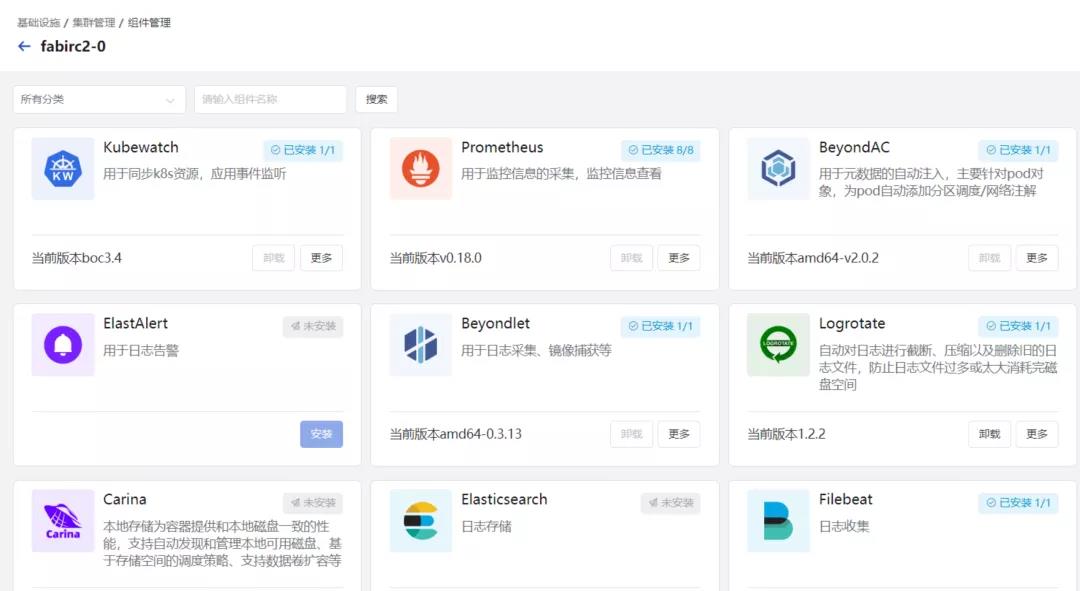Click the Logrotate component title
The image size is (1080, 591).
click(852, 324)
